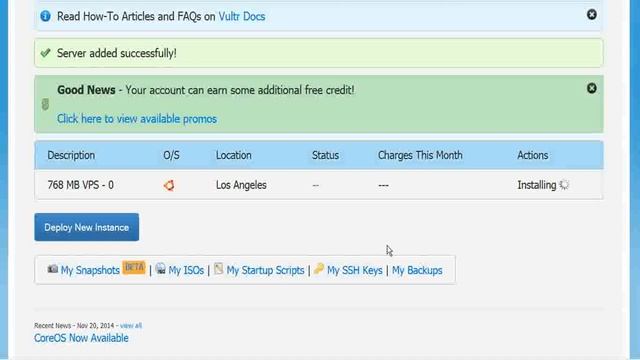Click the disc icon beside My ISOs

(x=160, y=268)
